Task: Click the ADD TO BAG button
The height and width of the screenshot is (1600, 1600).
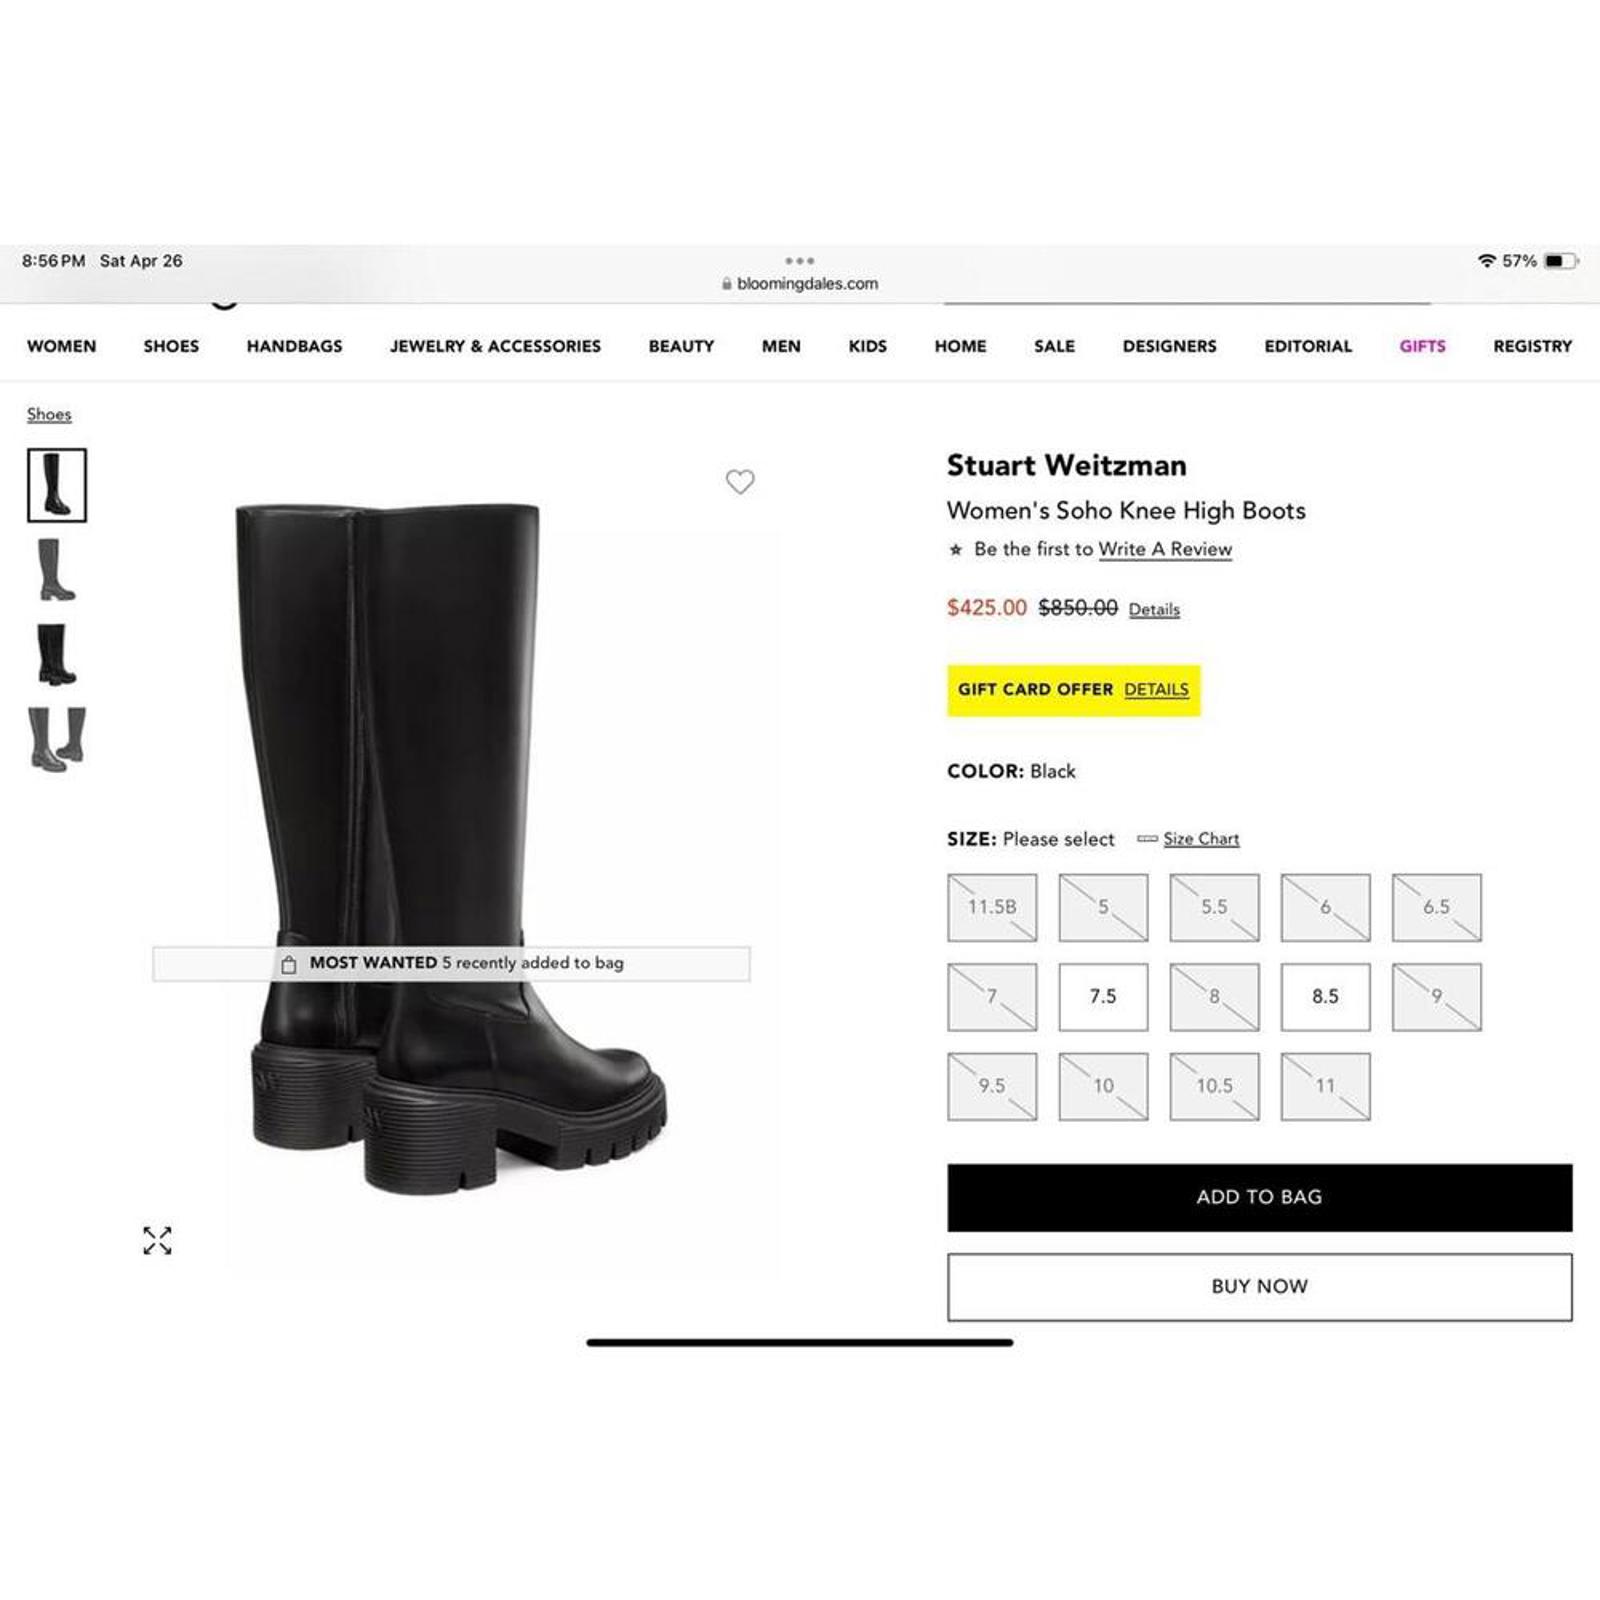Action: 1260,1197
